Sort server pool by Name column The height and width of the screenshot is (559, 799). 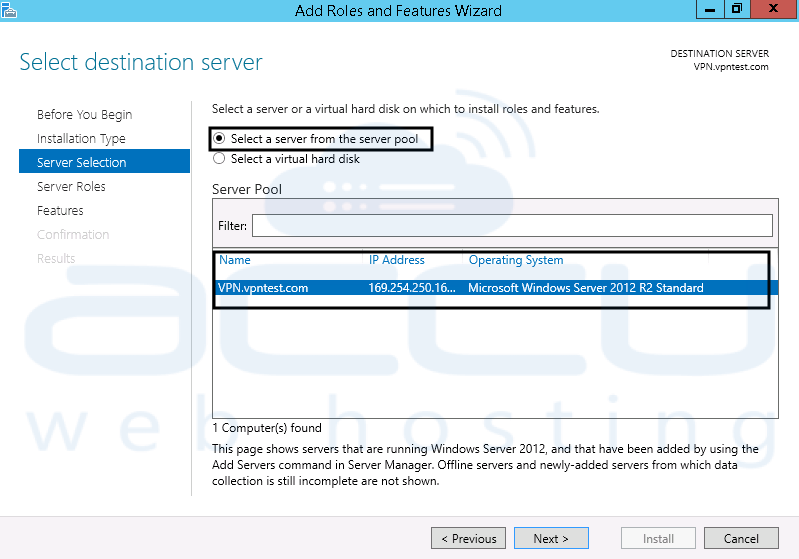(x=235, y=260)
